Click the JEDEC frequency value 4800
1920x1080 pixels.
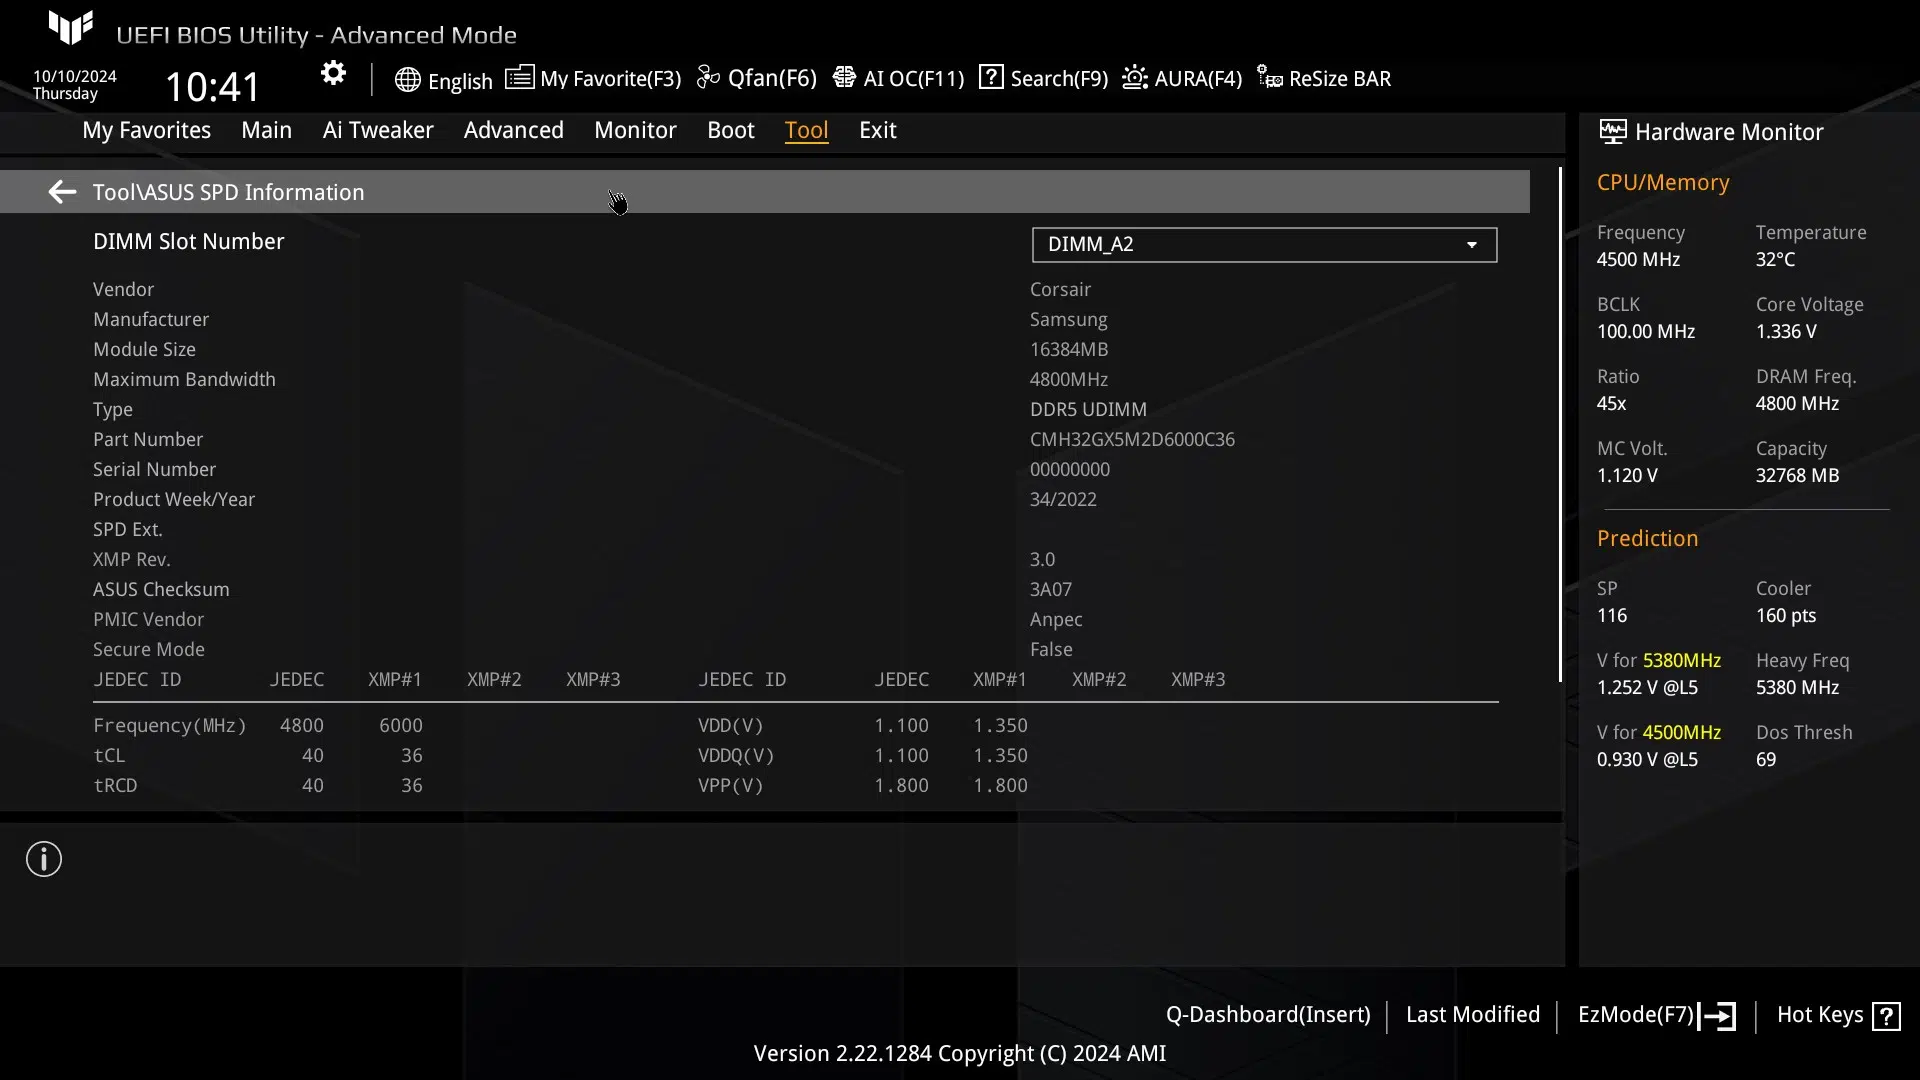301,725
